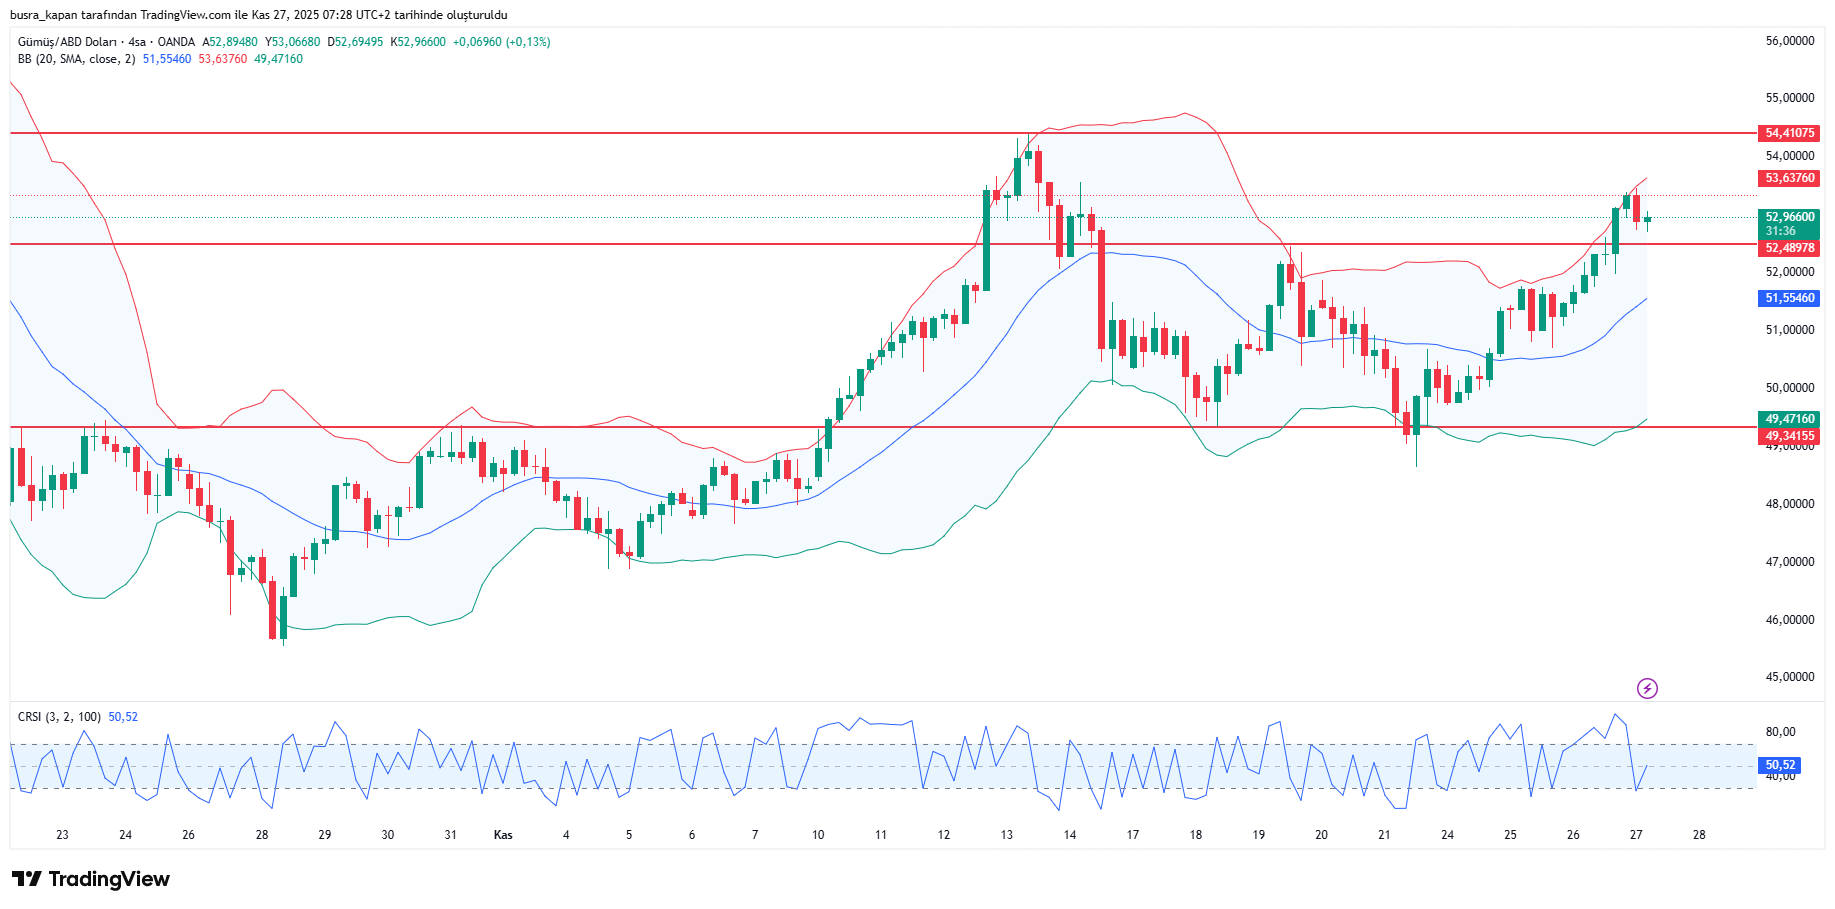Viewport: 1835px width, 909px height.
Task: Open the BB (20, SMA, close, 2) legend
Action: coord(76,59)
